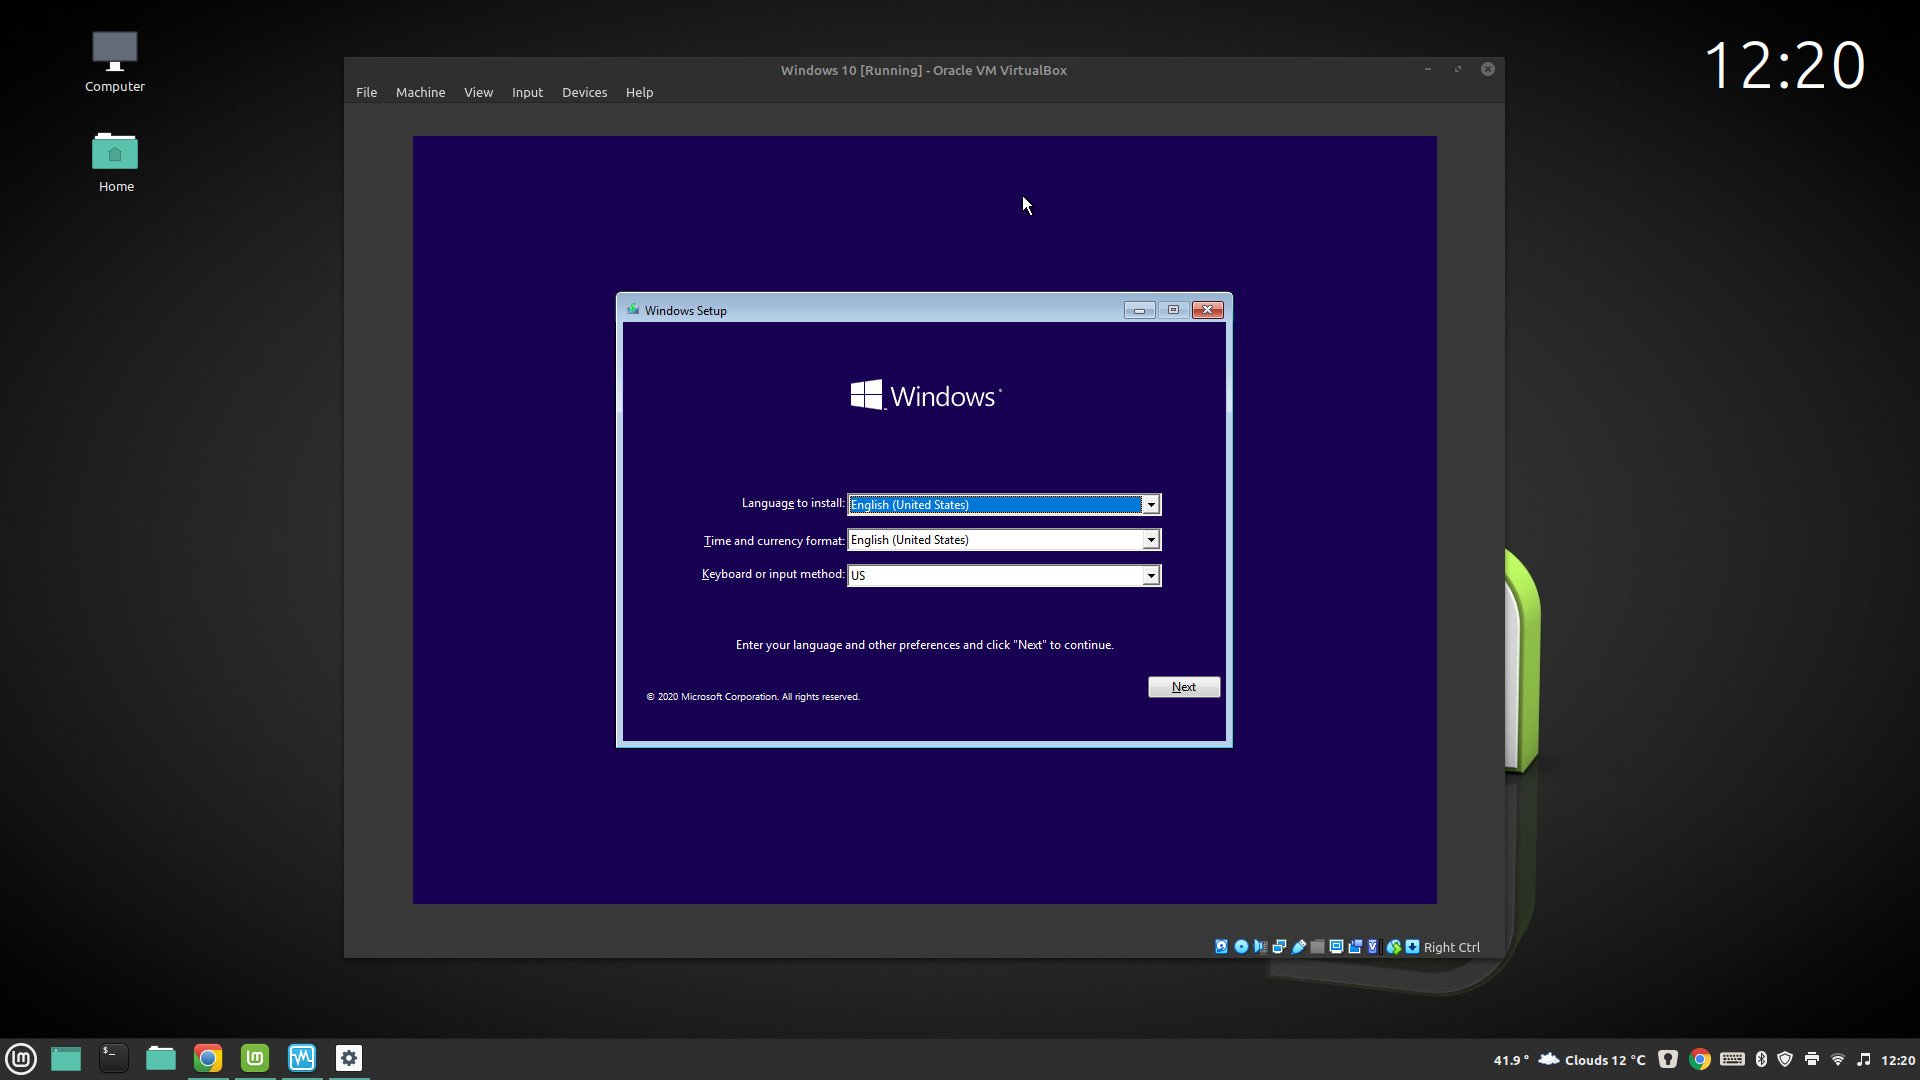This screenshot has height=1080, width=1920.
Task: Expand the Time and currency format dropdown
Action: [1151, 540]
